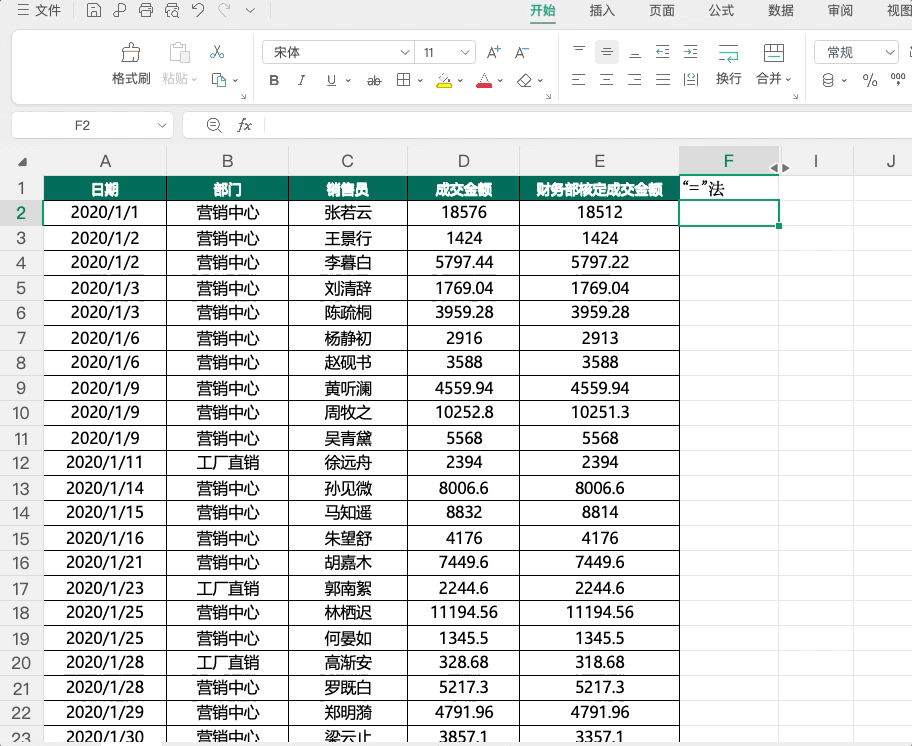Image resolution: width=912 pixels, height=746 pixels.
Task: Click the zoom magnifier in the formula bar
Action: (214, 125)
